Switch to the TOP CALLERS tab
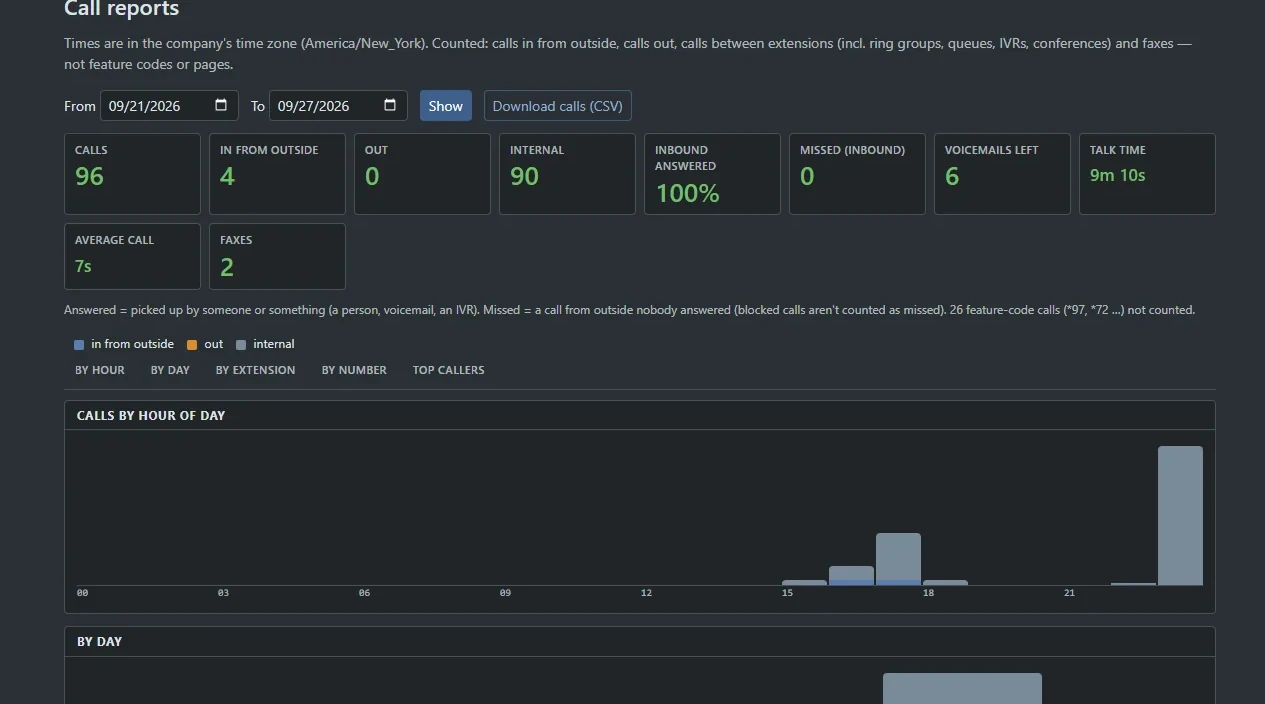The width and height of the screenshot is (1265, 704). click(449, 370)
